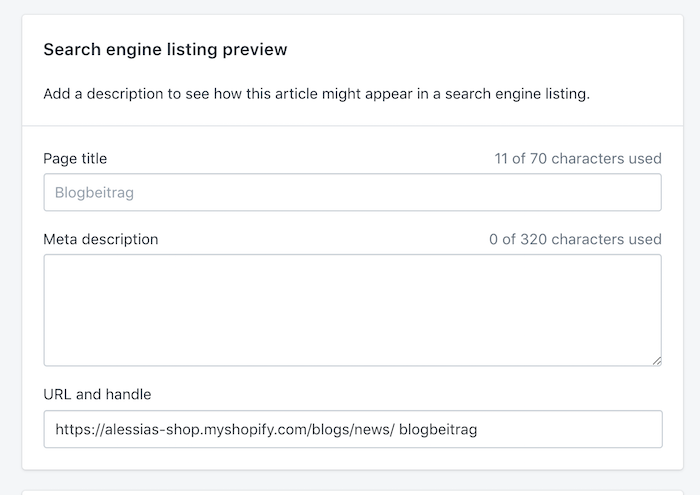Click empty space after the blogbeitrag handle

click(567, 429)
